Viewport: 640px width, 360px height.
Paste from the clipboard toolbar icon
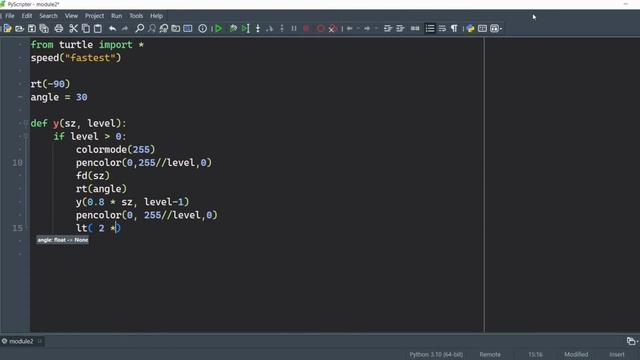[98, 29]
